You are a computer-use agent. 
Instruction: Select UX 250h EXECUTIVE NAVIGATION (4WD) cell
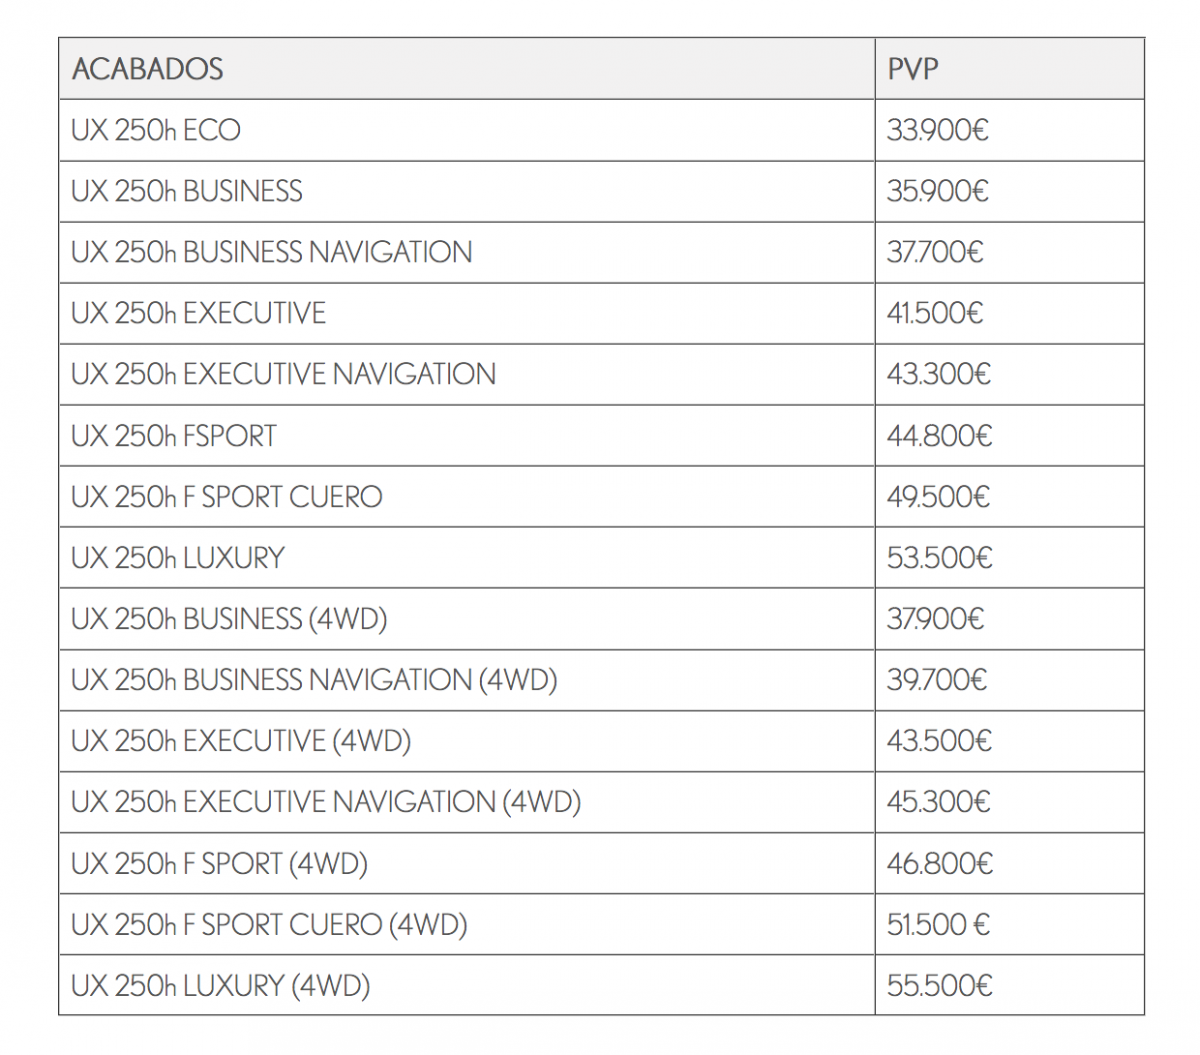click(x=326, y=802)
